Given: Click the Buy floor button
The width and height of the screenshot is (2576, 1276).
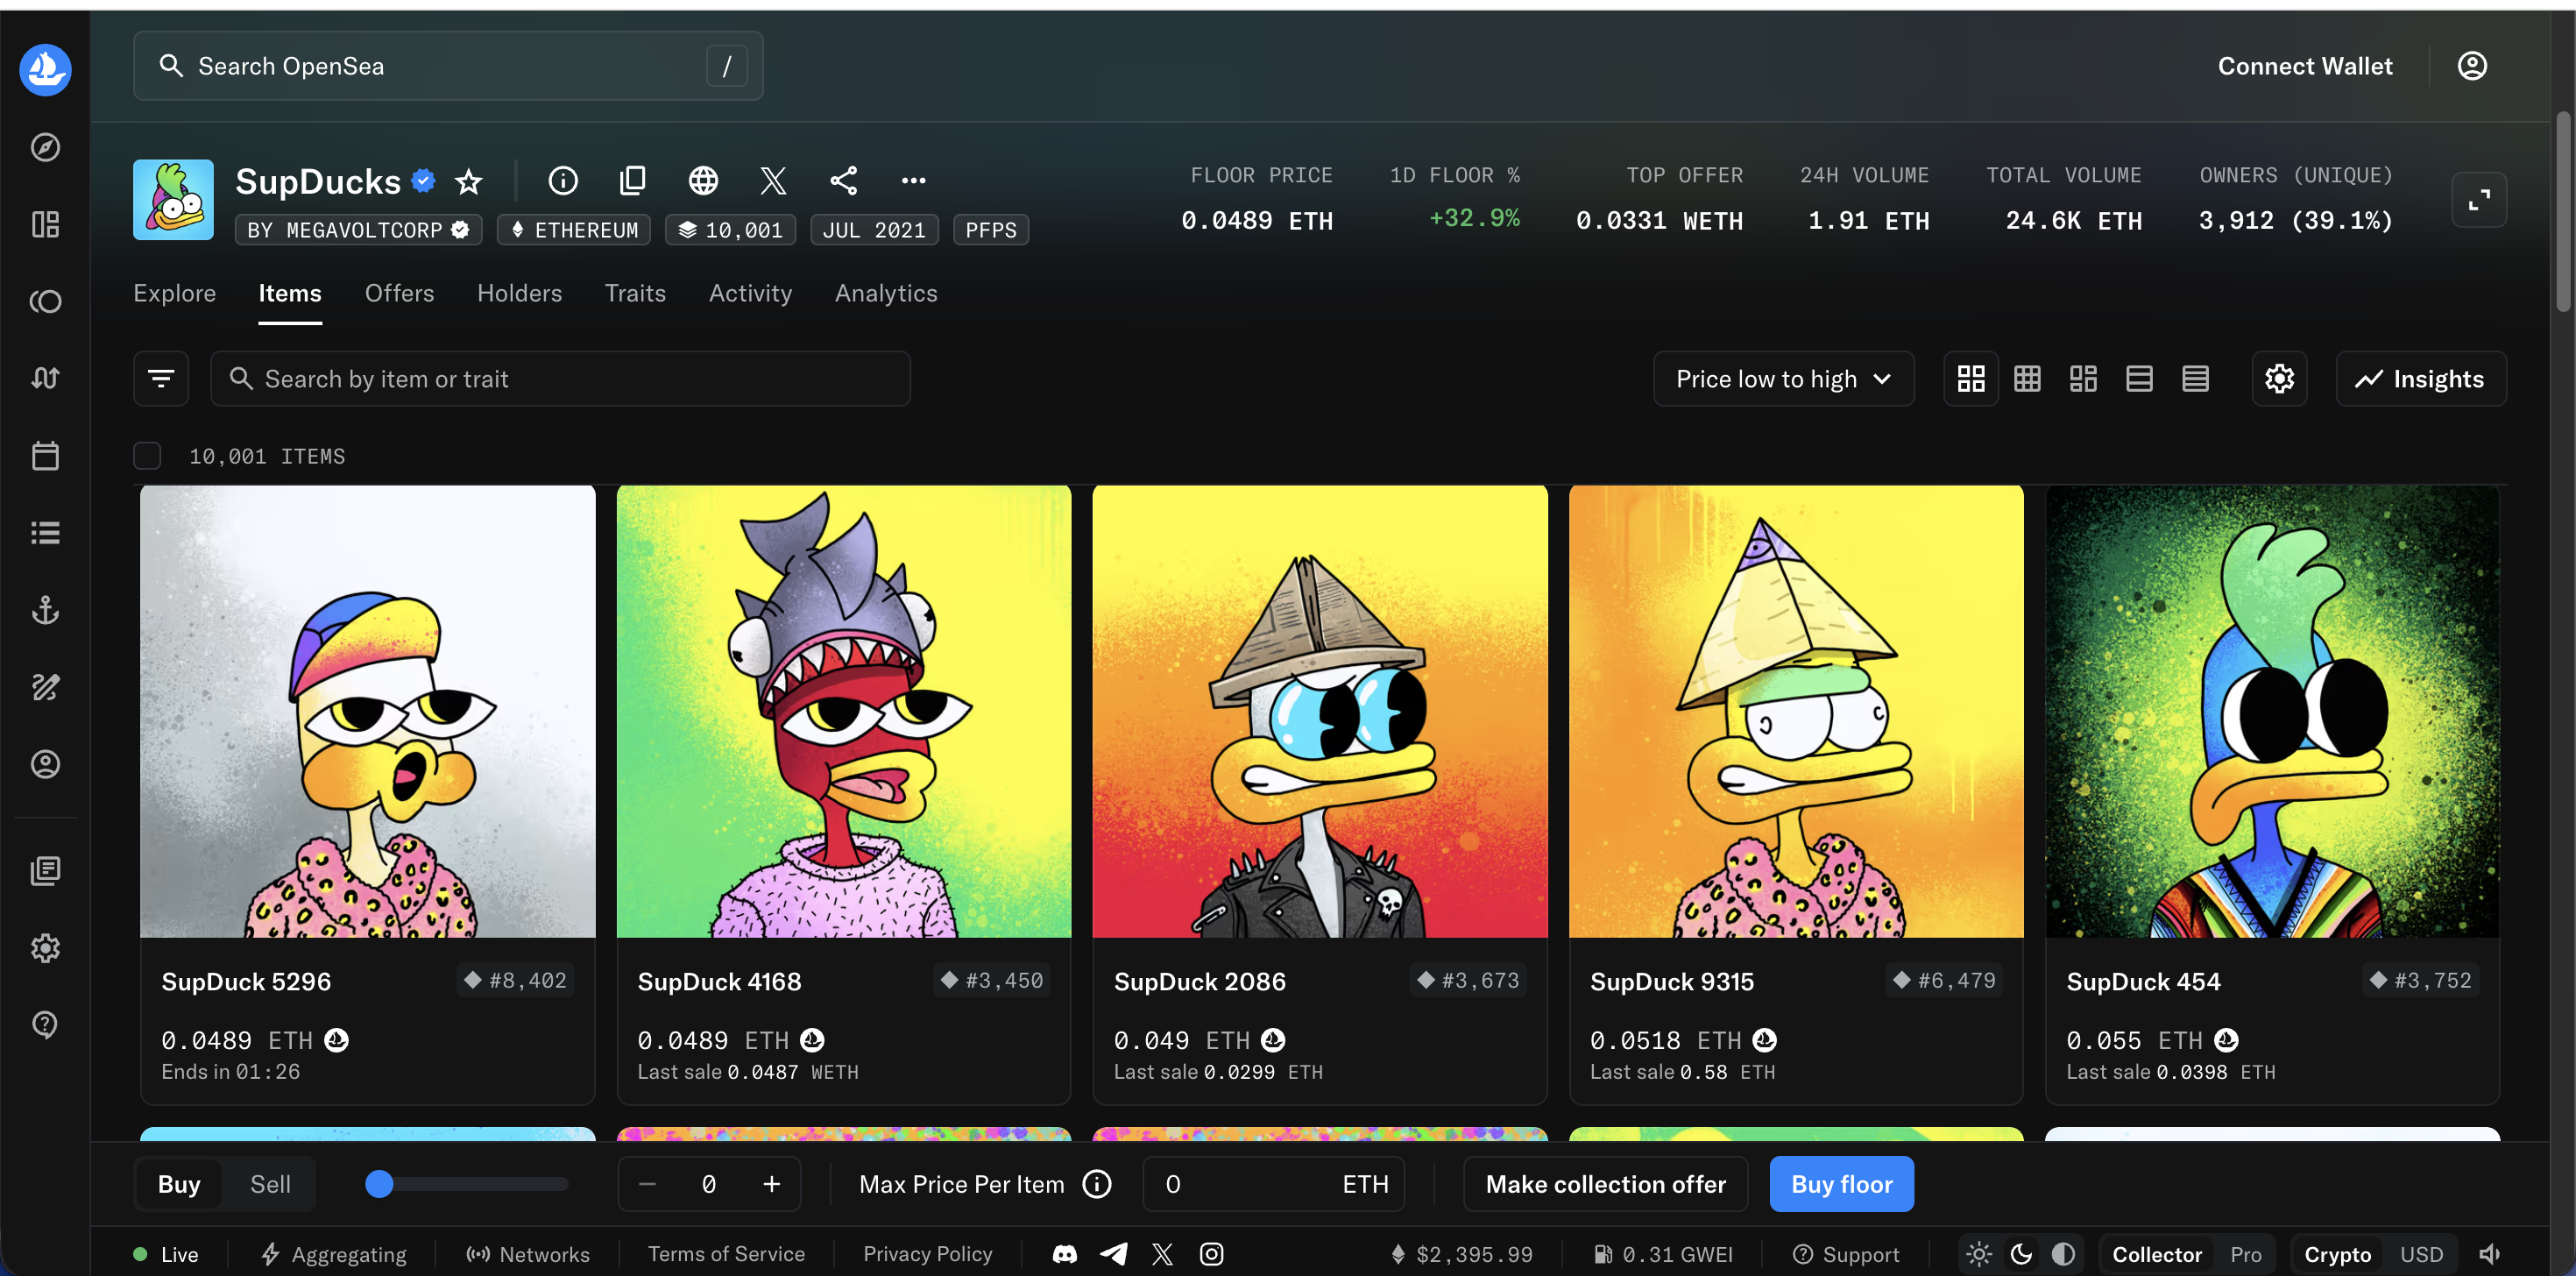Looking at the screenshot, I should point(1841,1184).
